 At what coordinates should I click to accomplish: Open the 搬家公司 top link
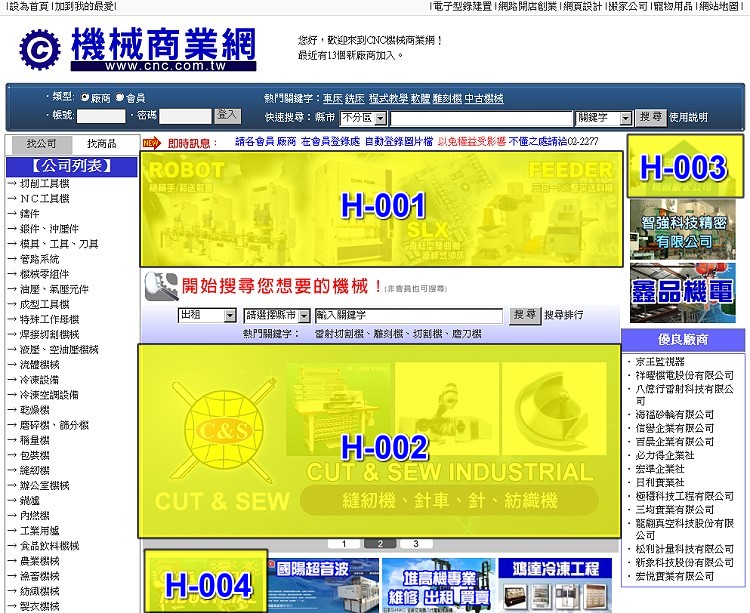pyautogui.click(x=628, y=7)
